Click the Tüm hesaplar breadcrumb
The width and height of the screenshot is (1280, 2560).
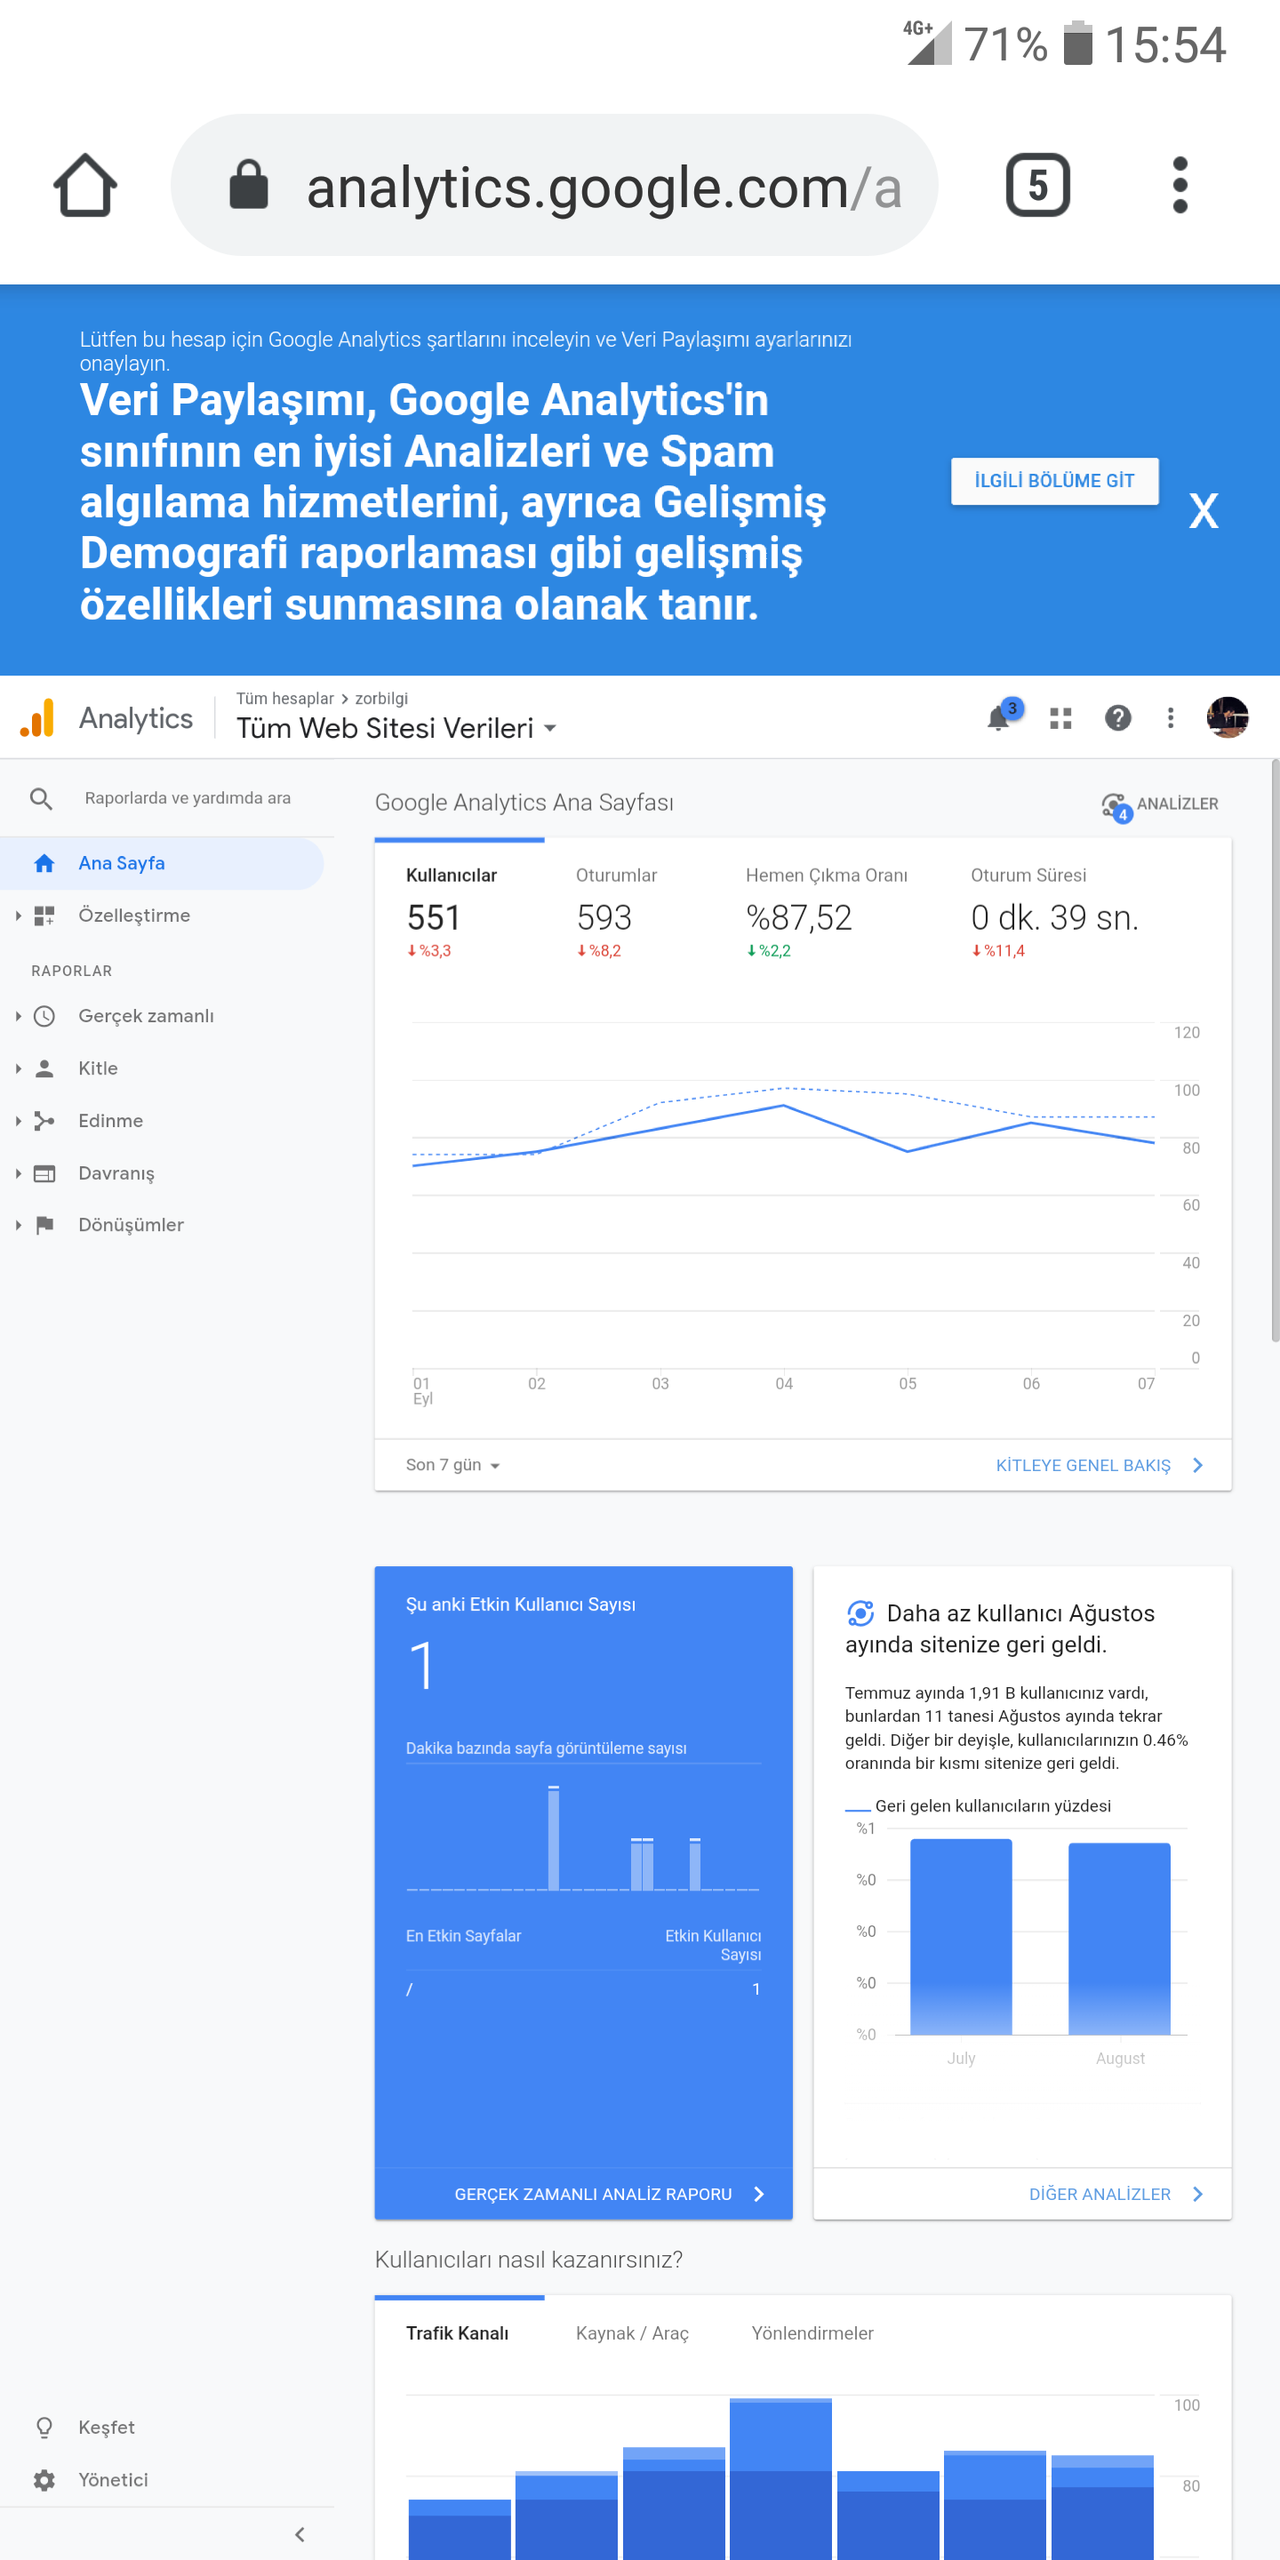[285, 698]
